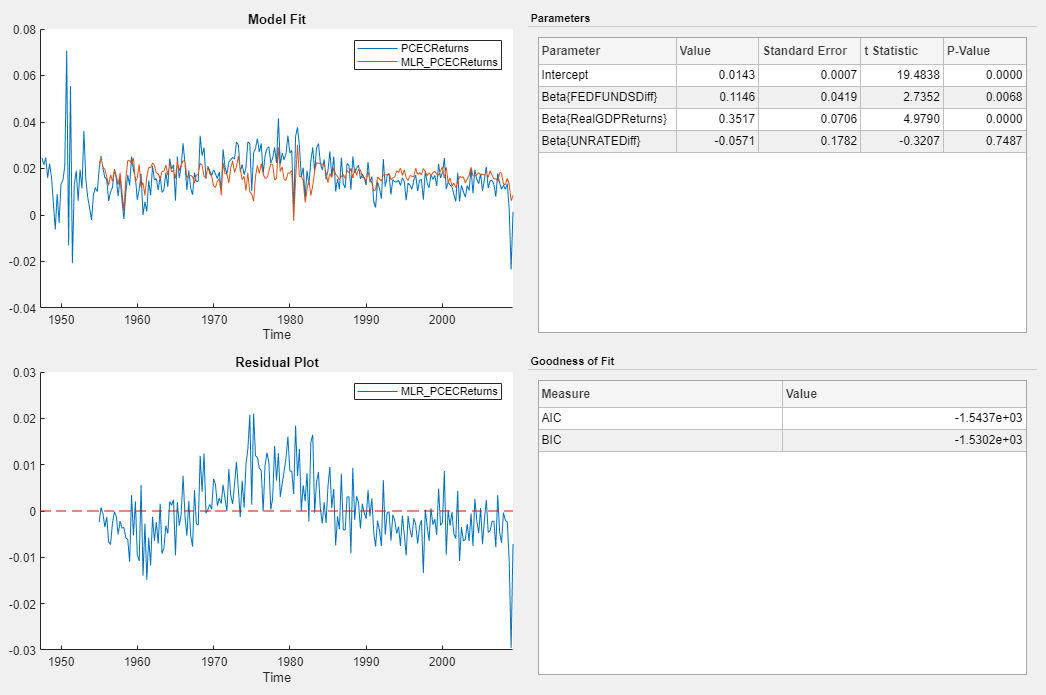Click the Parameter column header

[607, 51]
